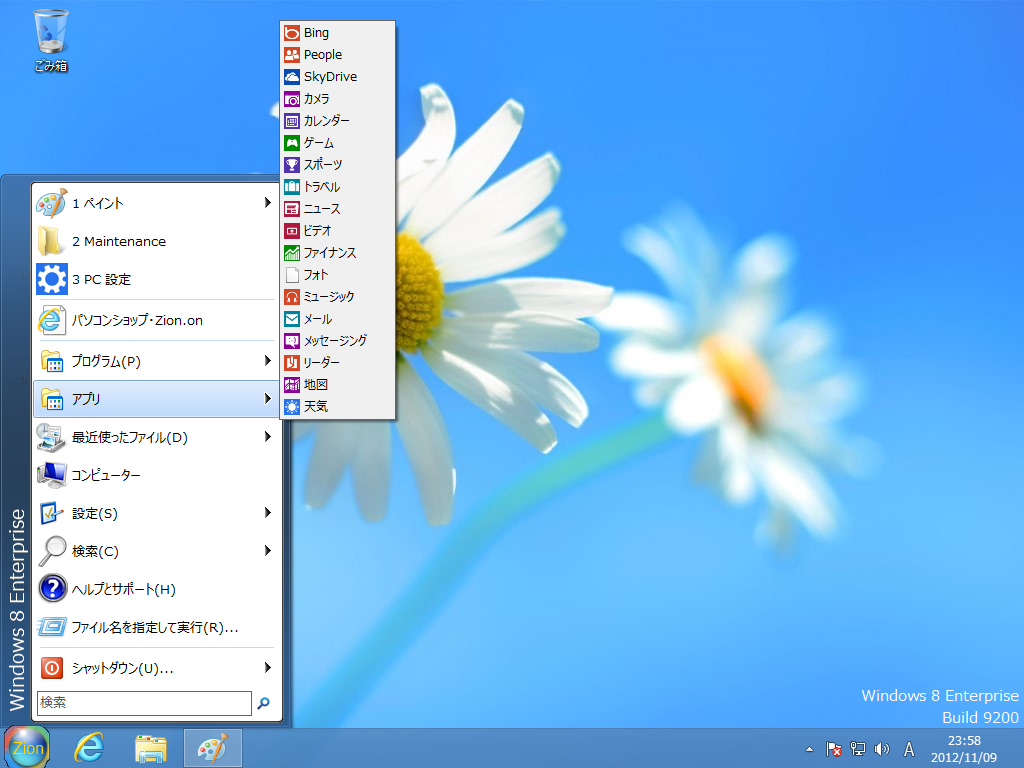Launch the People app
Viewport: 1024px width, 768px height.
(322, 55)
